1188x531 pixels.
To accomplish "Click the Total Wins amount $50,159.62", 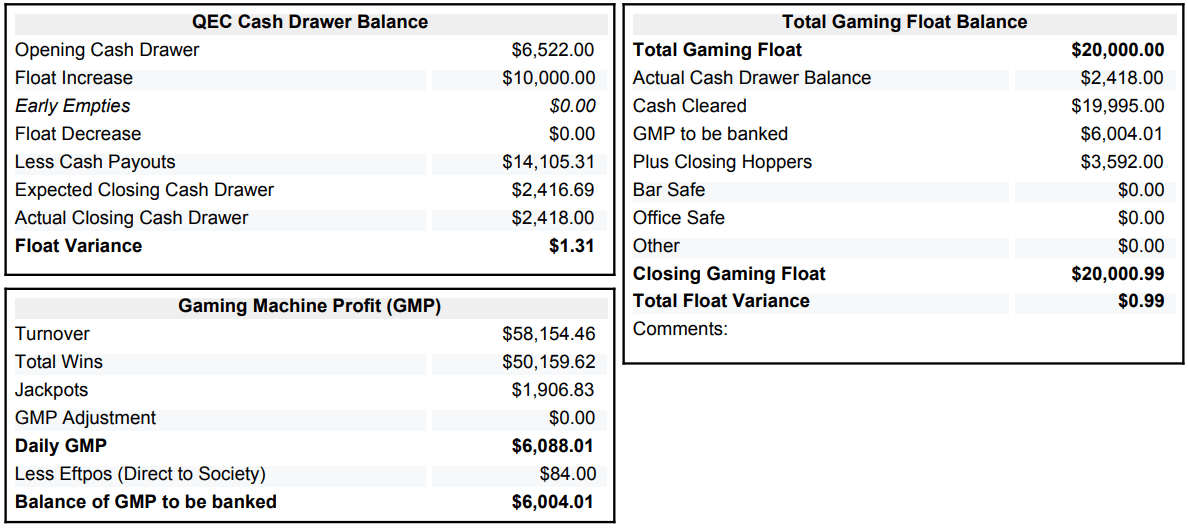I will tap(548, 362).
